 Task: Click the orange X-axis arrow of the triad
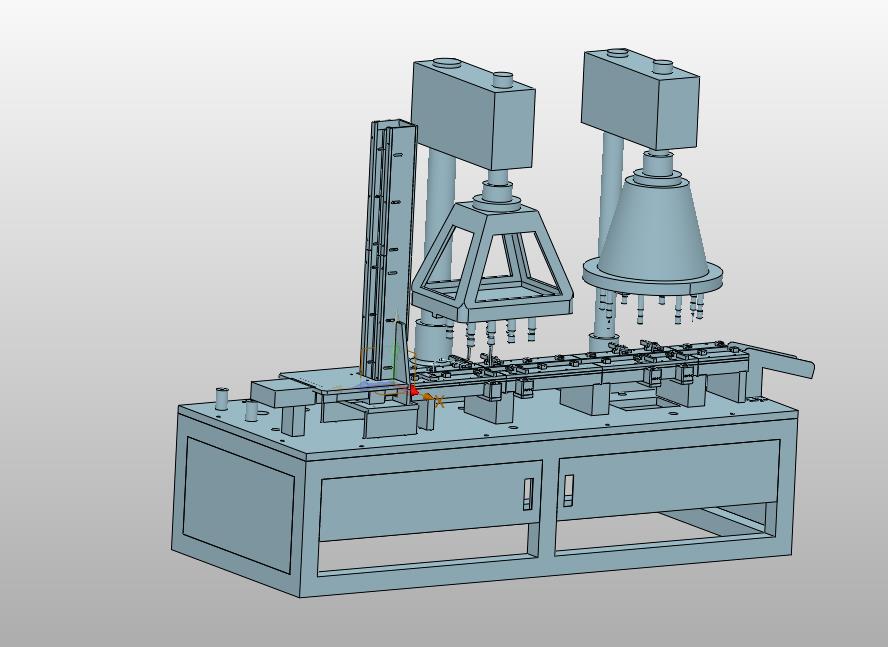click(x=427, y=397)
